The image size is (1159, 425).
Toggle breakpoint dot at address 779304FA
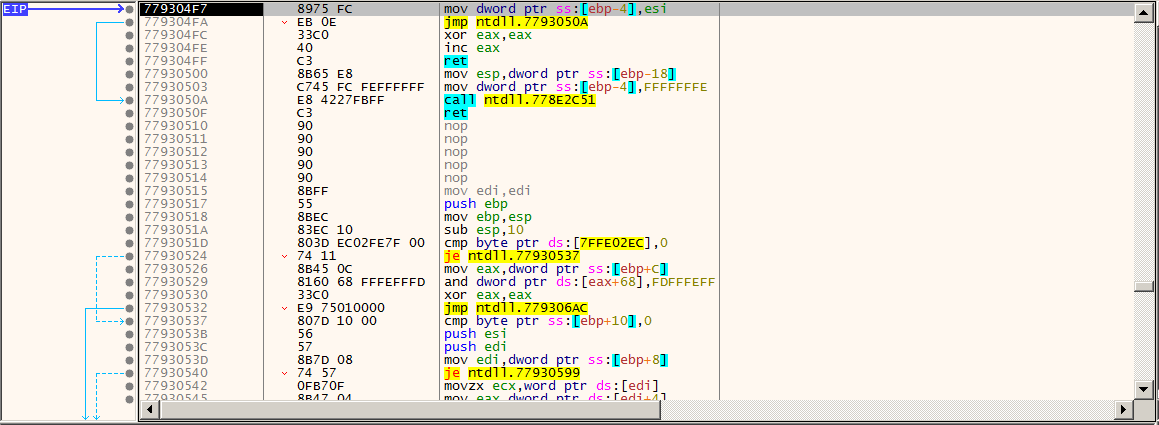coord(130,22)
